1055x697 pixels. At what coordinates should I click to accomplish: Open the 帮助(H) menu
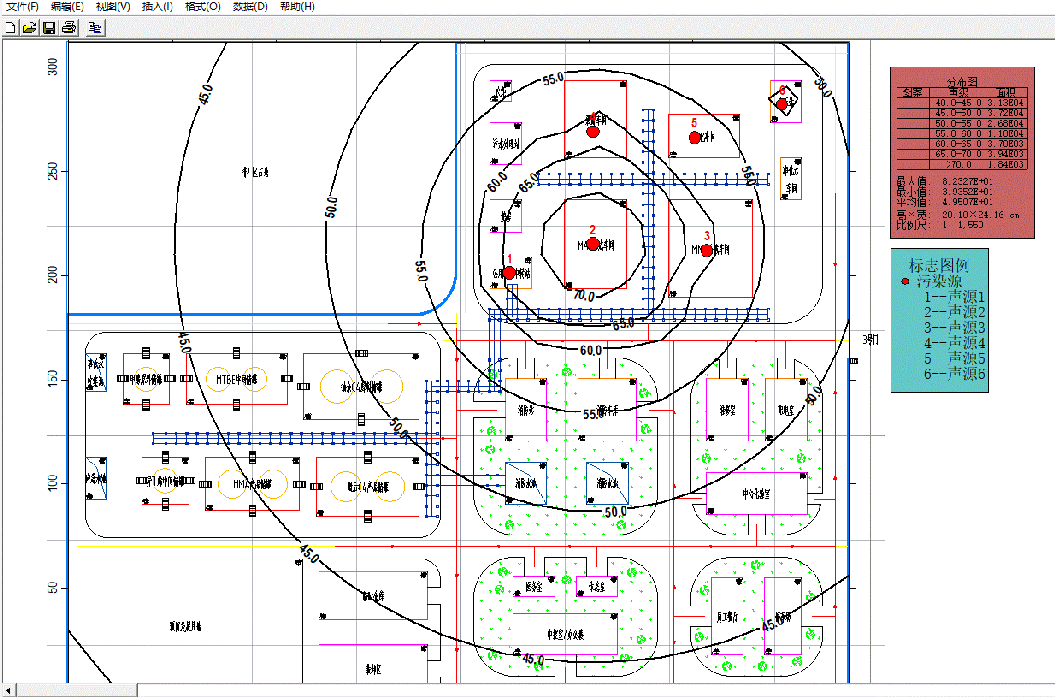click(x=297, y=7)
